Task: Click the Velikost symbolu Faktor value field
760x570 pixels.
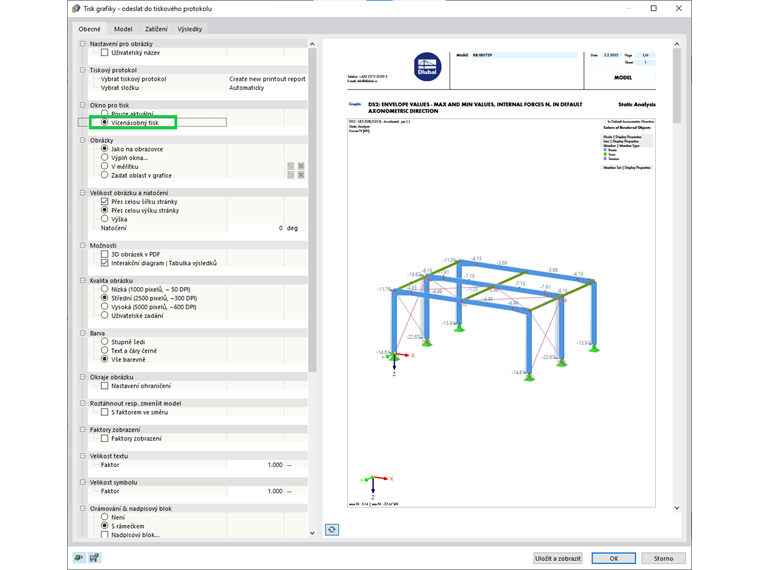Action: (255, 491)
